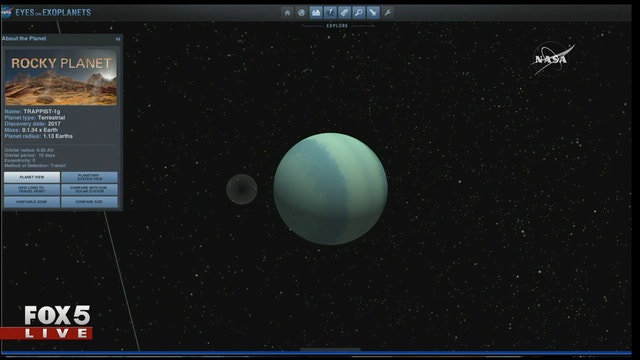Select the tag-shaped icon in toolbar
Image resolution: width=640 pixels, height=360 pixels.
click(x=344, y=13)
